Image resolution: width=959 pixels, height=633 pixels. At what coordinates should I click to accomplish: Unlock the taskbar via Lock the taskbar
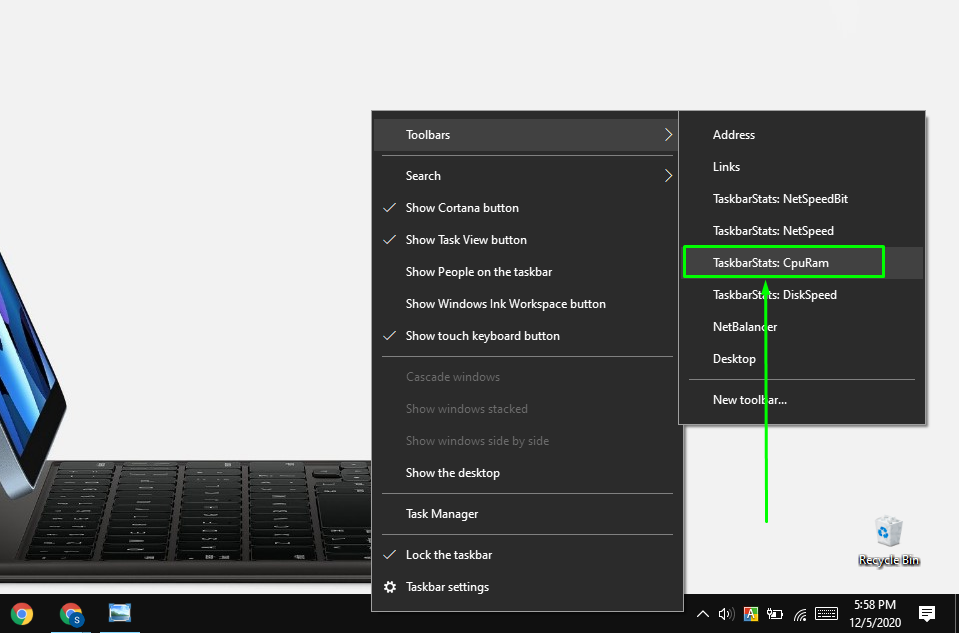tap(449, 555)
